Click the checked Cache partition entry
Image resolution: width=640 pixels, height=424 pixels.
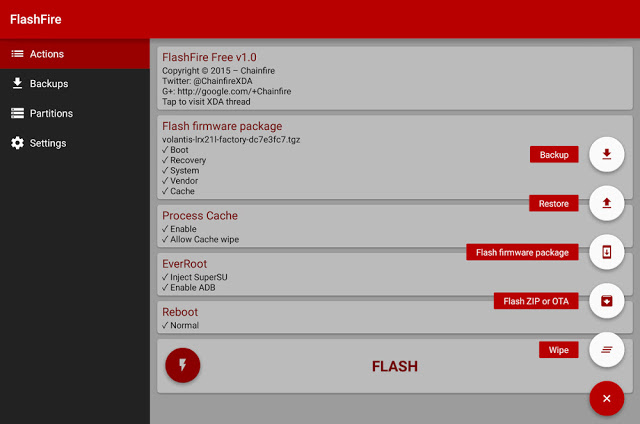tap(178, 191)
